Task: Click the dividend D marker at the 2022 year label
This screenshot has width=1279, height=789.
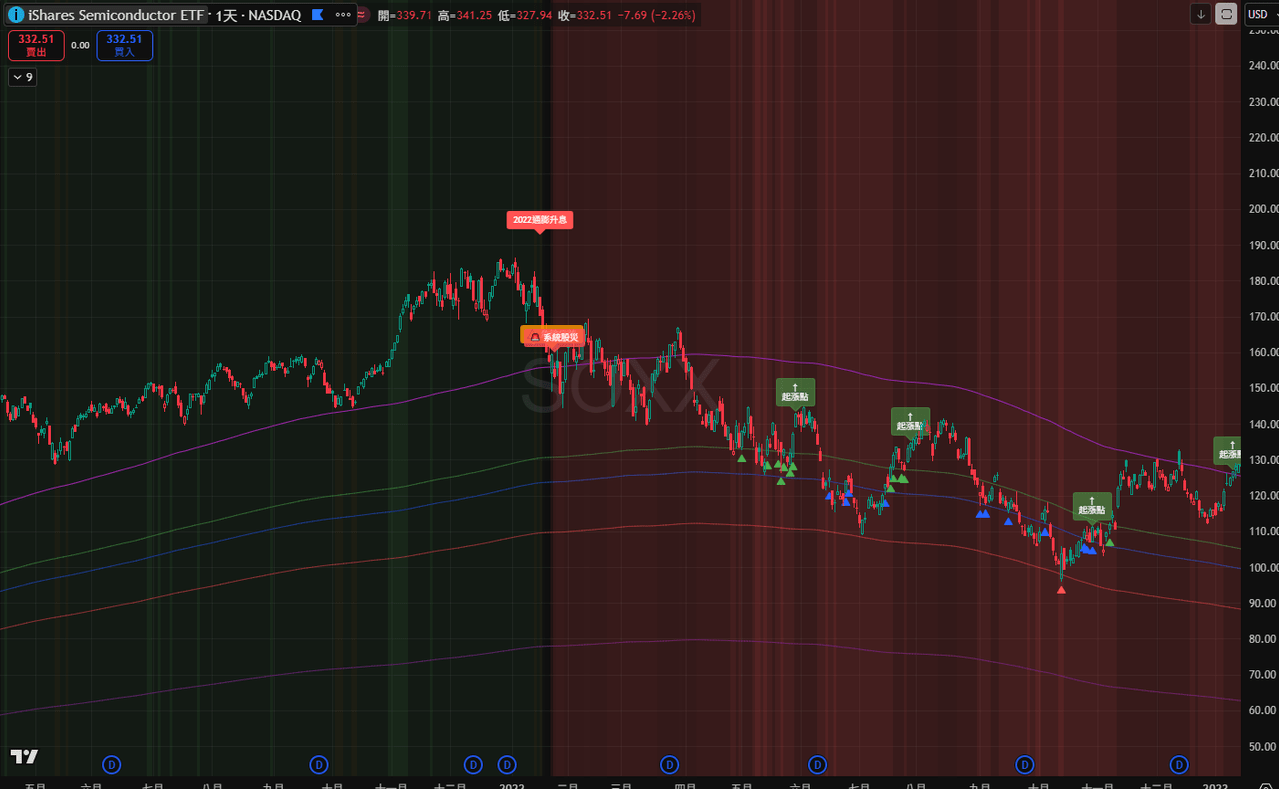Action: tap(507, 765)
